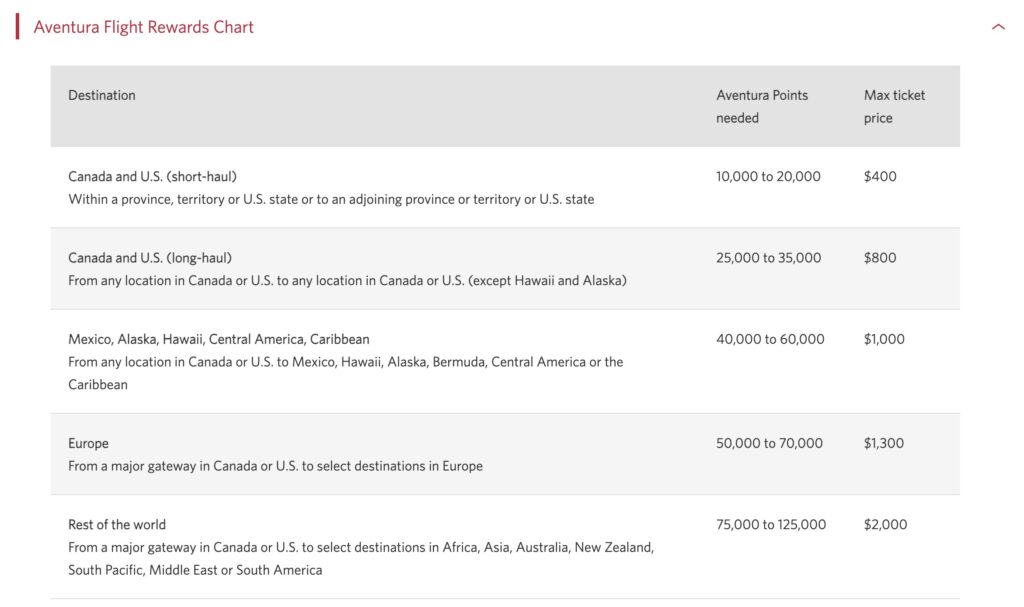Collapse the Aventura Flight Rewards Chart section
The width and height of the screenshot is (1024, 607).
998,28
